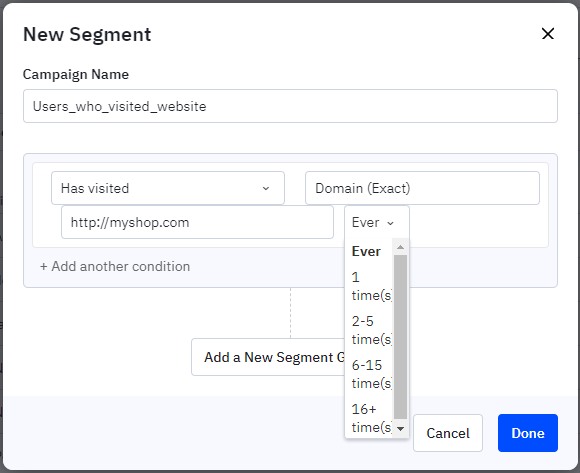Edit the http://myshop.com URL field
Image resolution: width=580 pixels, height=473 pixels.
coord(197,222)
